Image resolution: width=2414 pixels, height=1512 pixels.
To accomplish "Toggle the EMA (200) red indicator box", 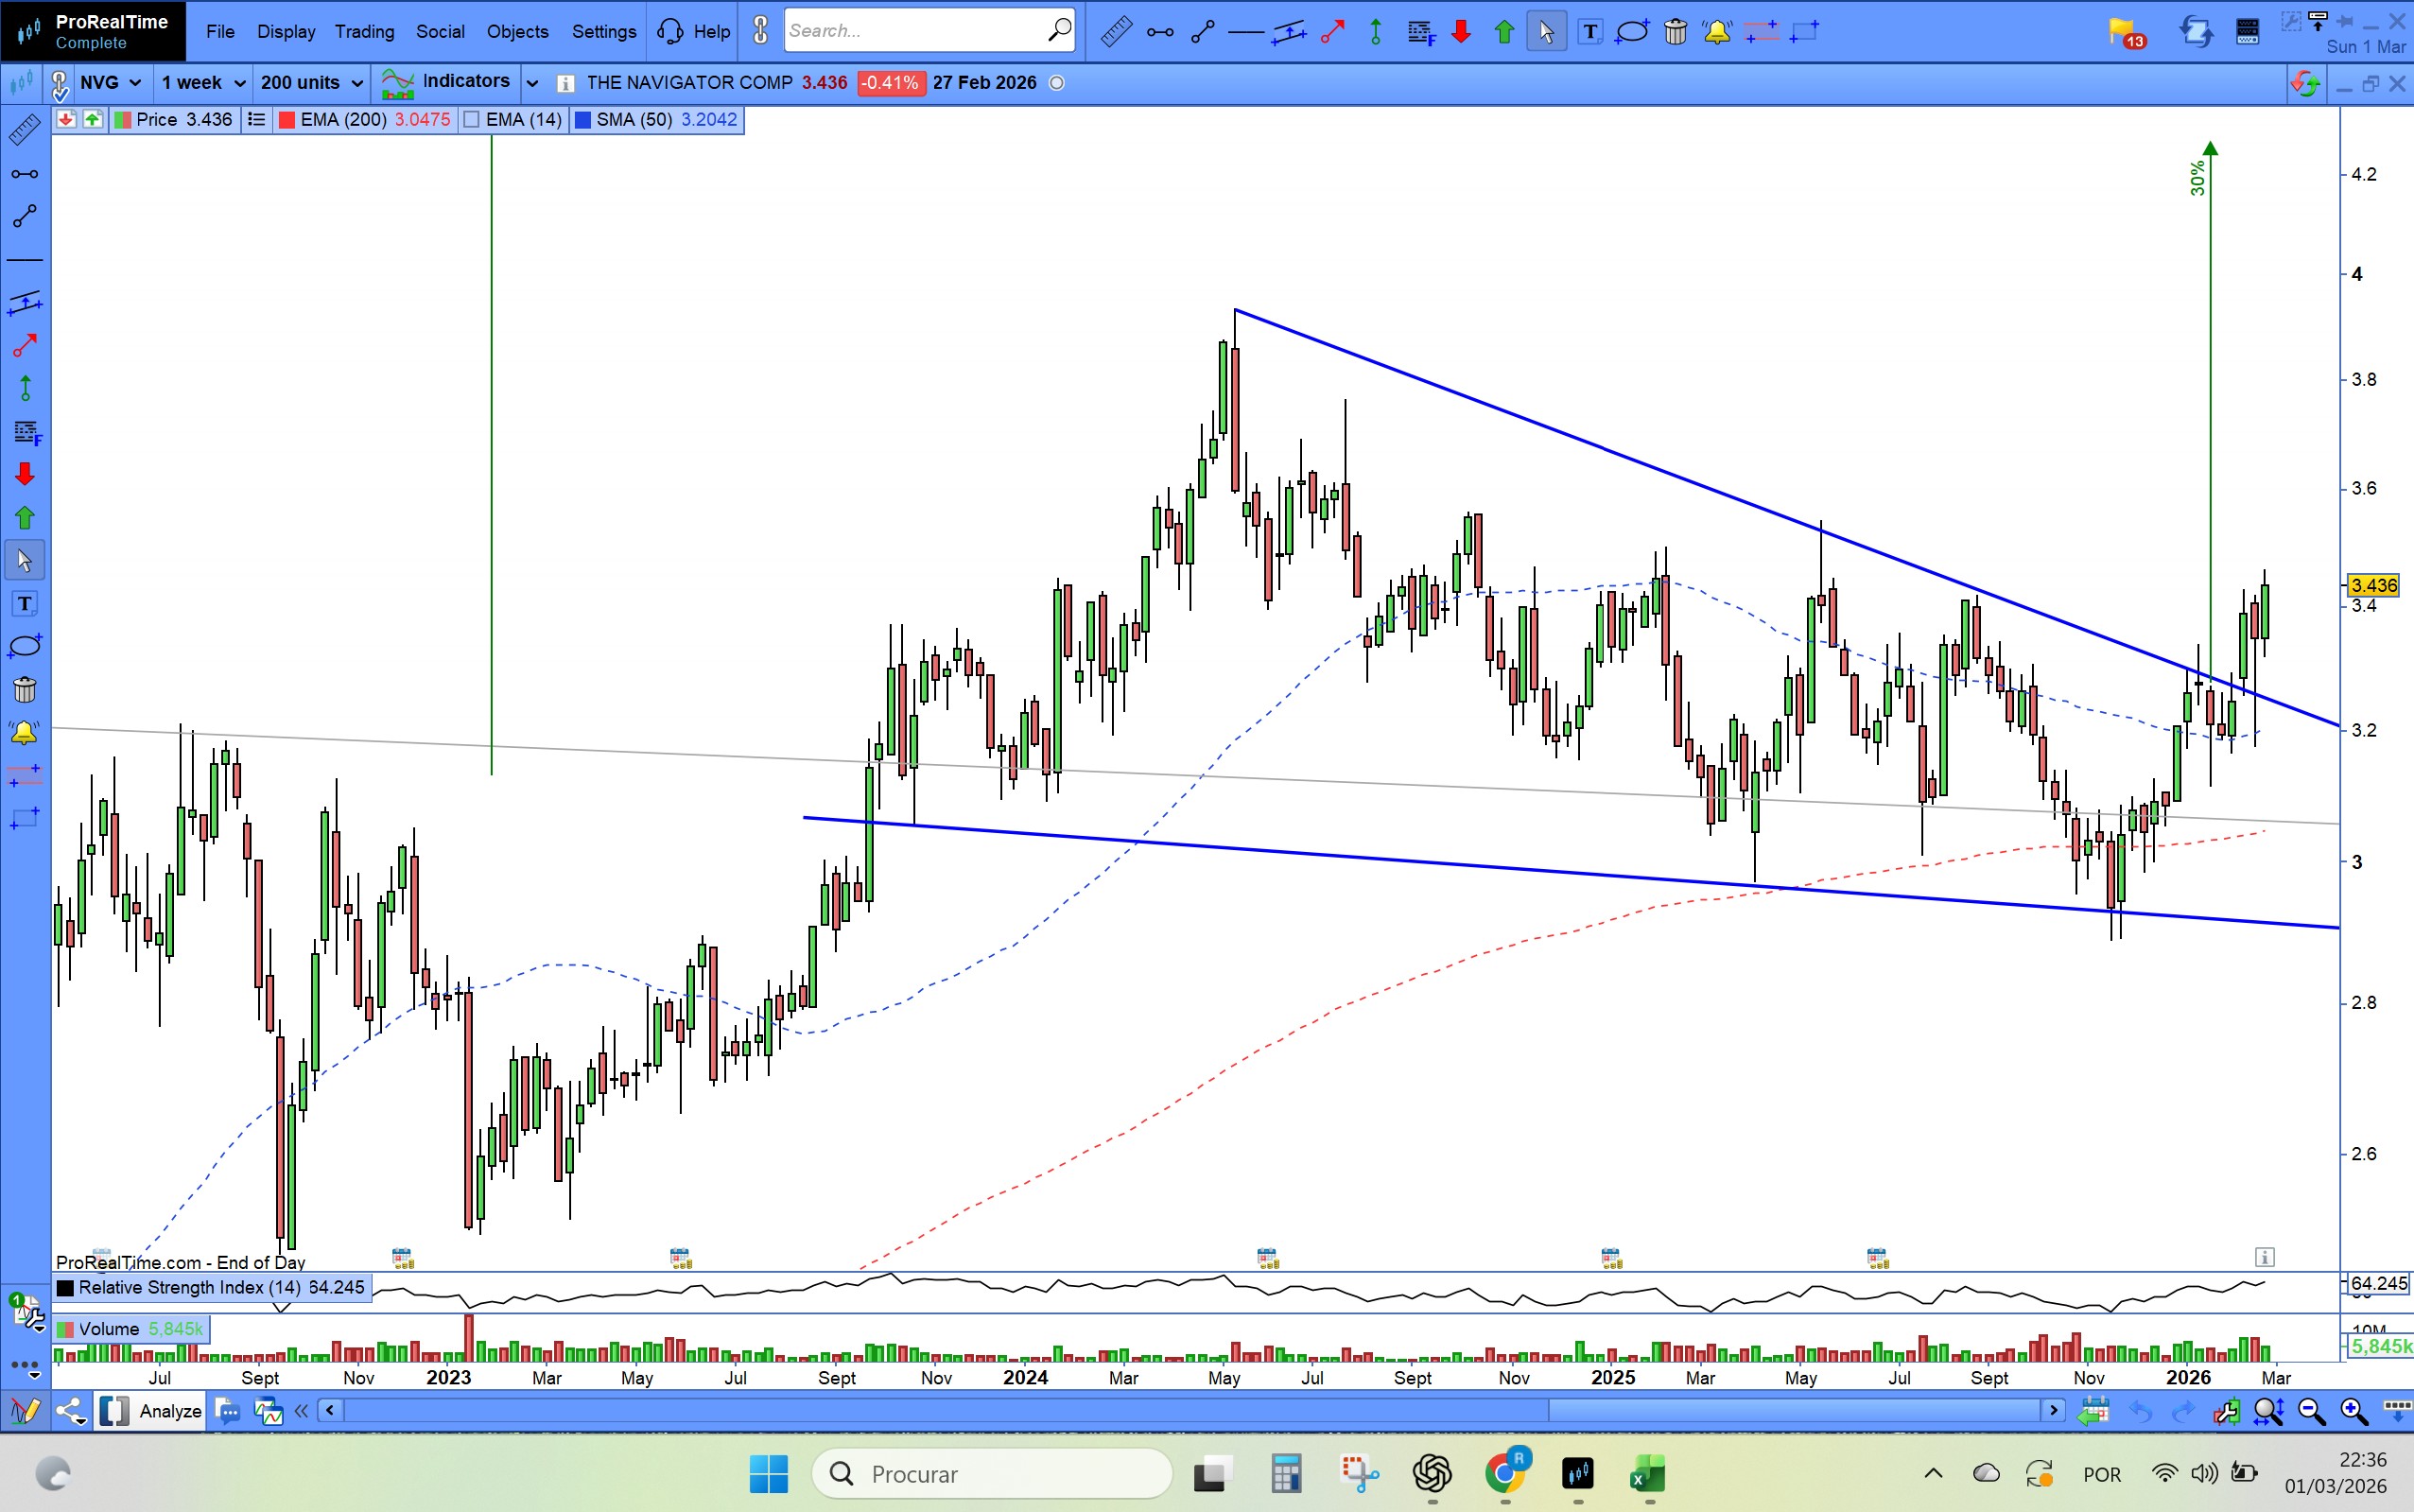I will 287,120.
